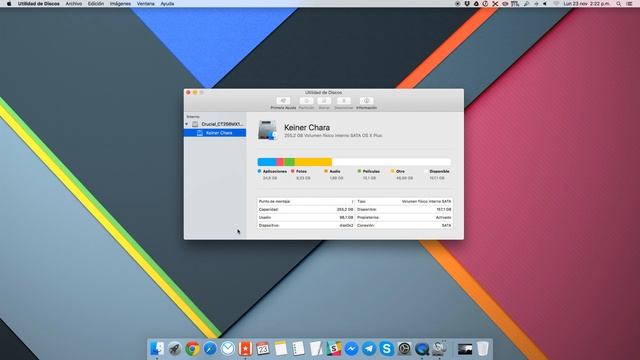The height and width of the screenshot is (360, 640).
Task: Click the Audio legend label
Action: pyautogui.click(x=335, y=171)
